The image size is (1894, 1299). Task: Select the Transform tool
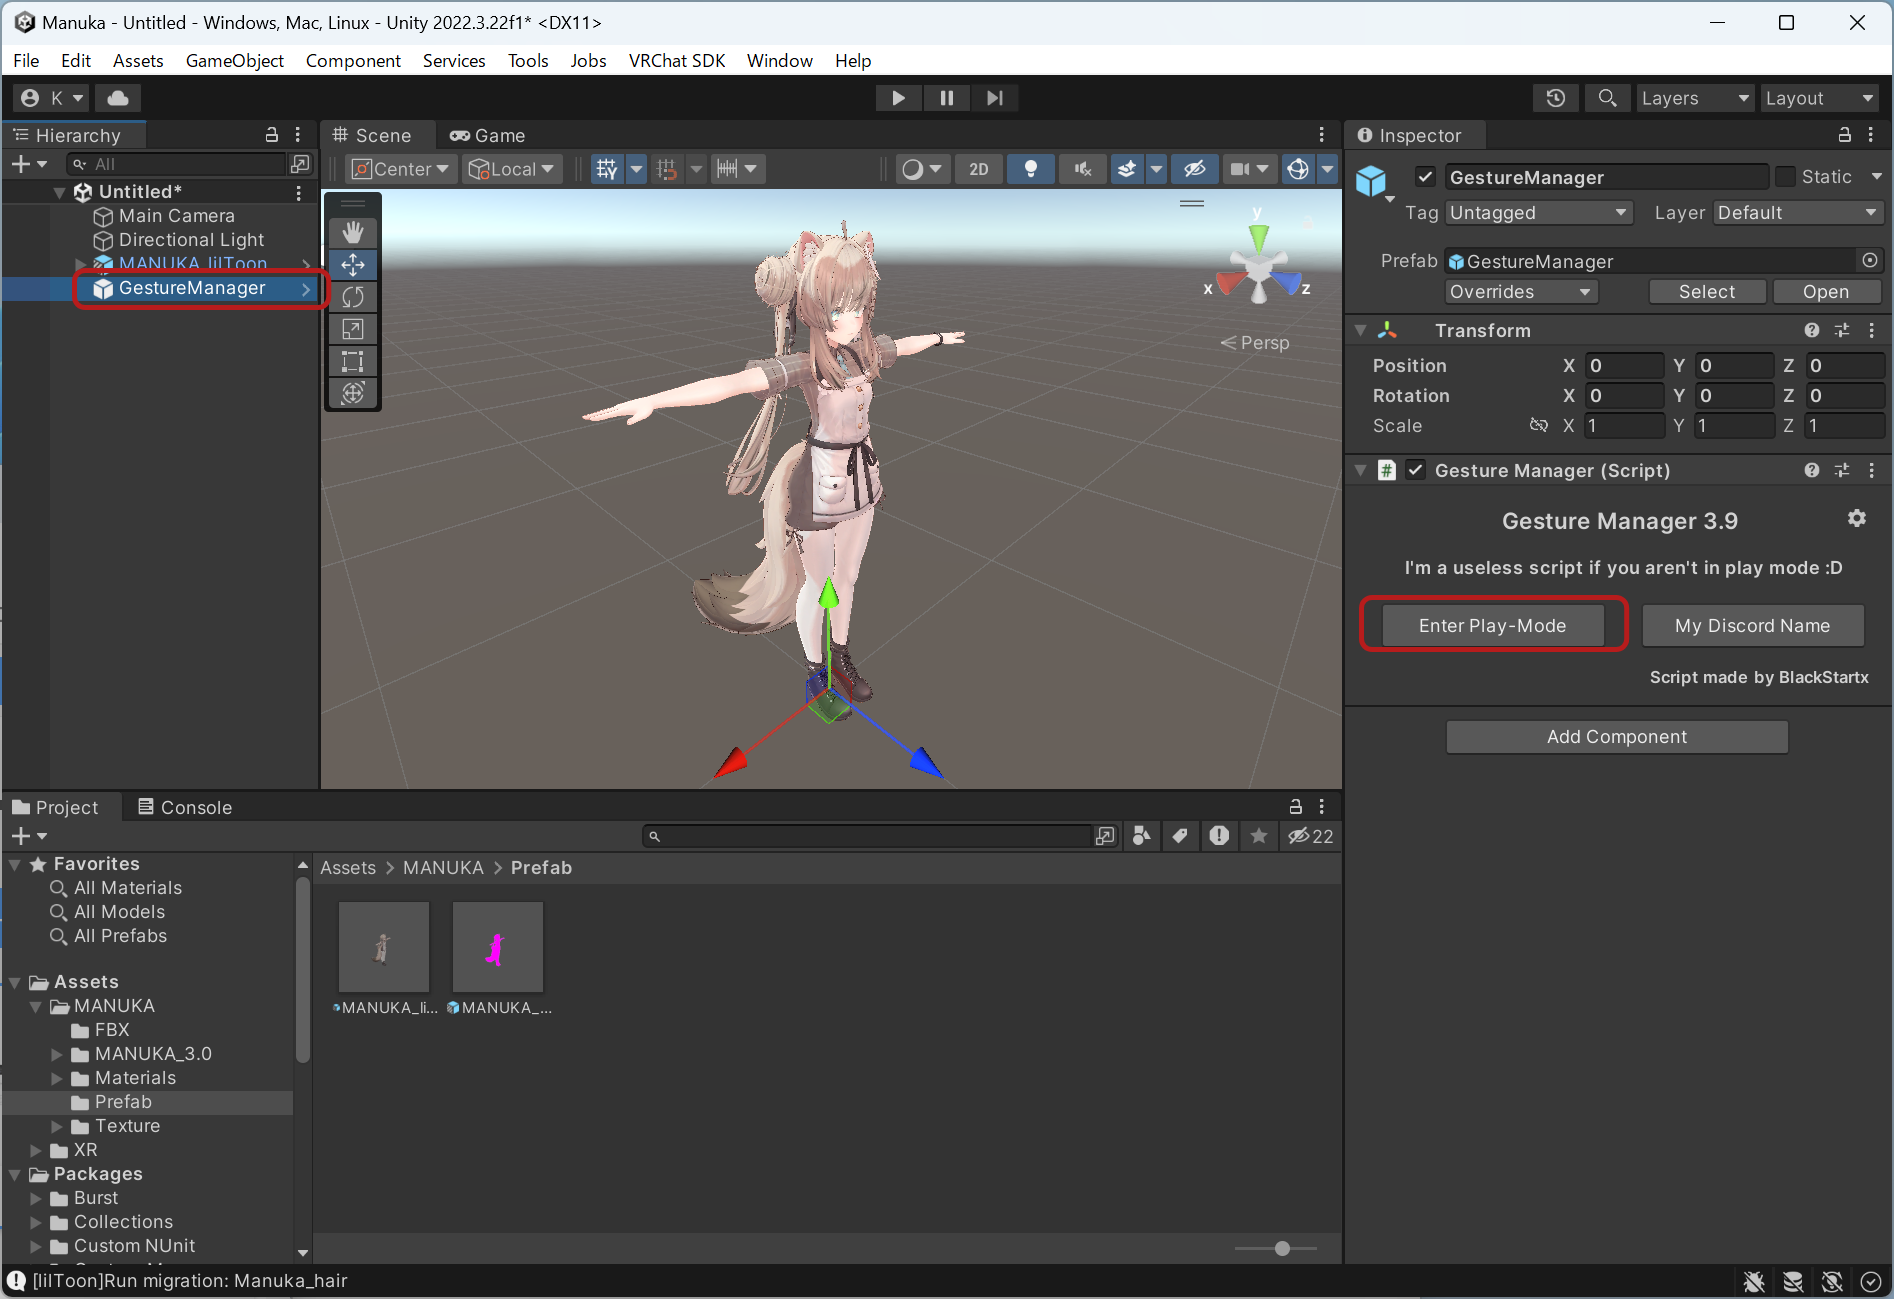353,393
